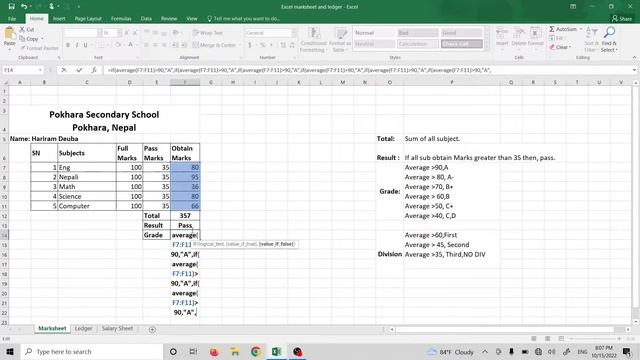640x360 pixels.
Task: Collapse the ribbon with the chevron
Action: tap(634, 58)
